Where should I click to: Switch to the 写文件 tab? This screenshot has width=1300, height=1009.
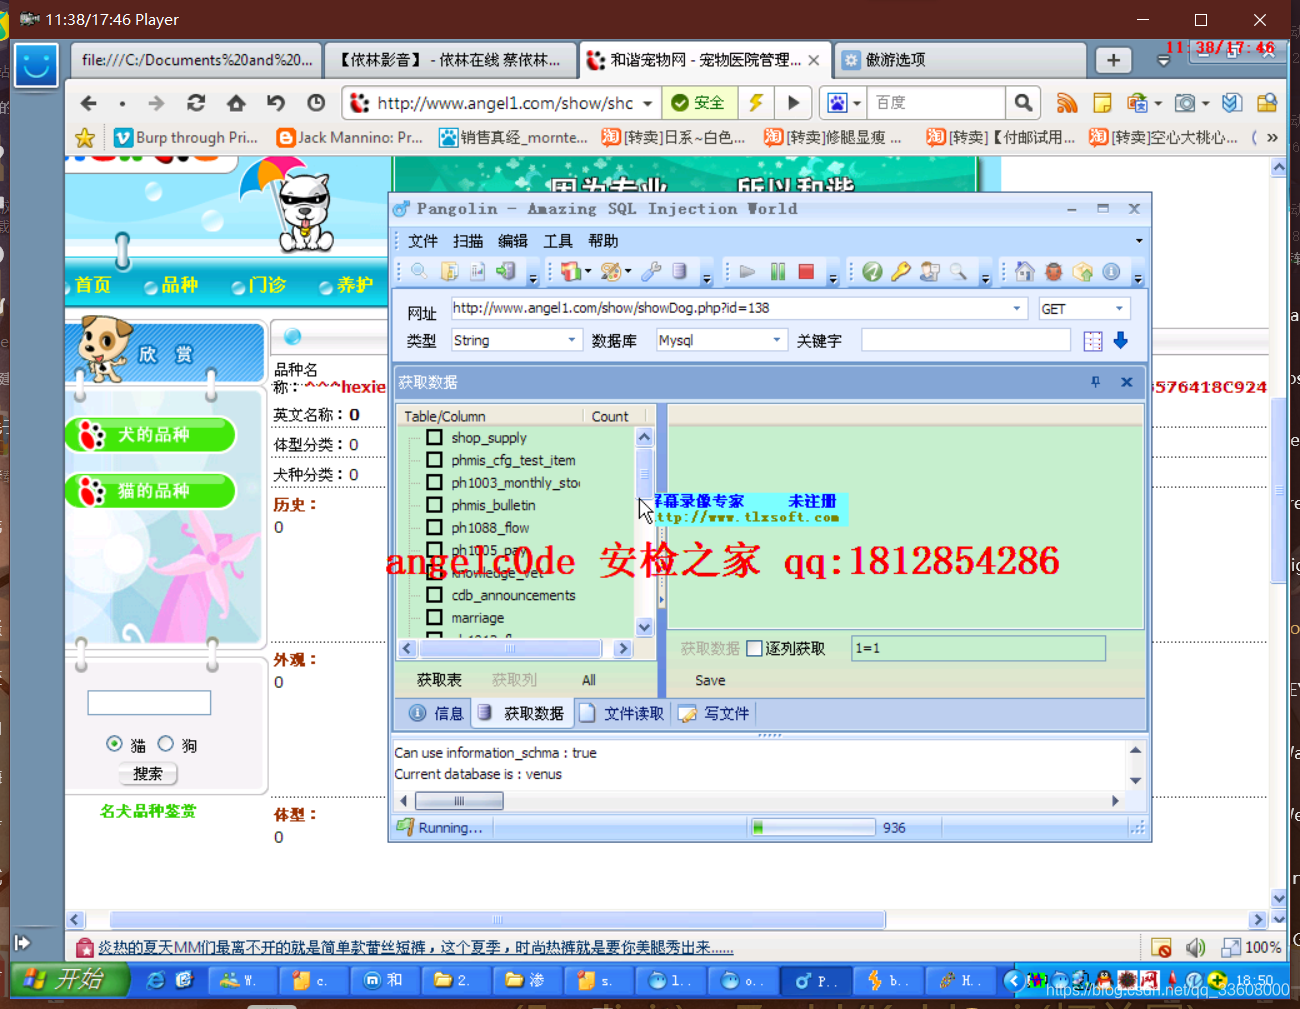[714, 713]
